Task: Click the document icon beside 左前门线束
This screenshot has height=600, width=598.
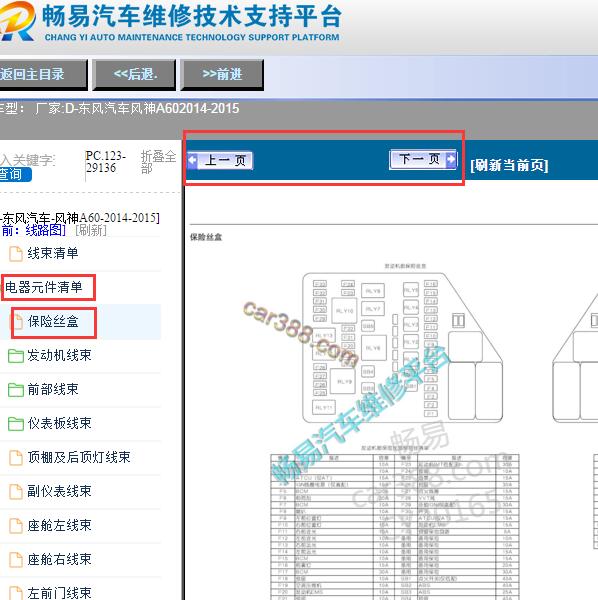Action: pos(16,593)
